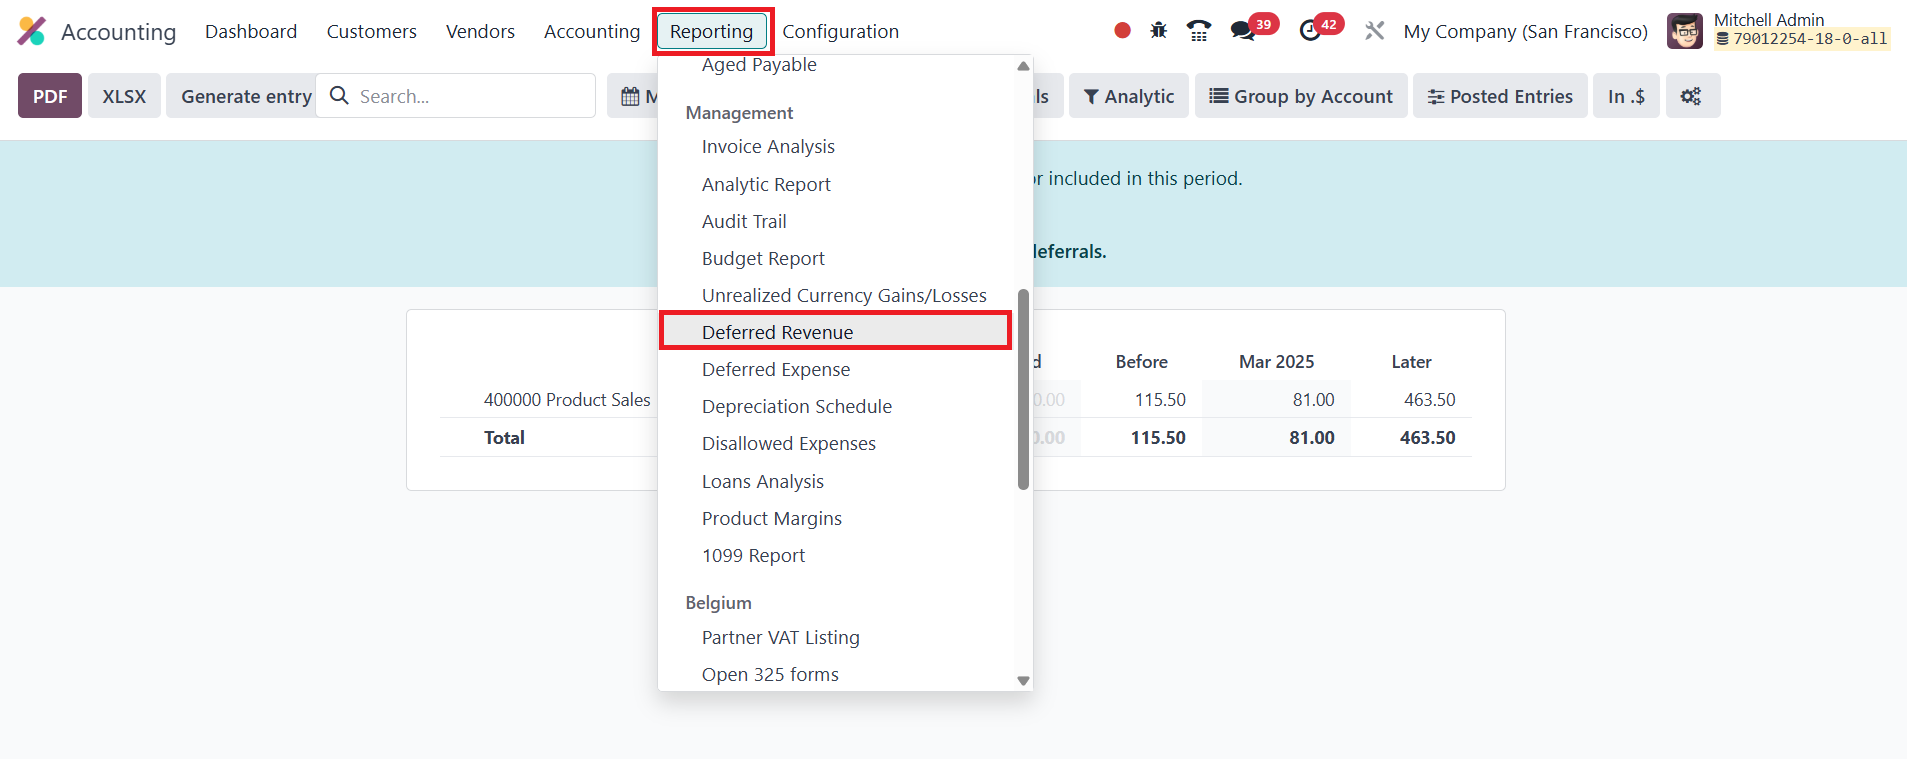Click the 400000 Product Sales row label
The image size is (1907, 759).
click(x=567, y=399)
